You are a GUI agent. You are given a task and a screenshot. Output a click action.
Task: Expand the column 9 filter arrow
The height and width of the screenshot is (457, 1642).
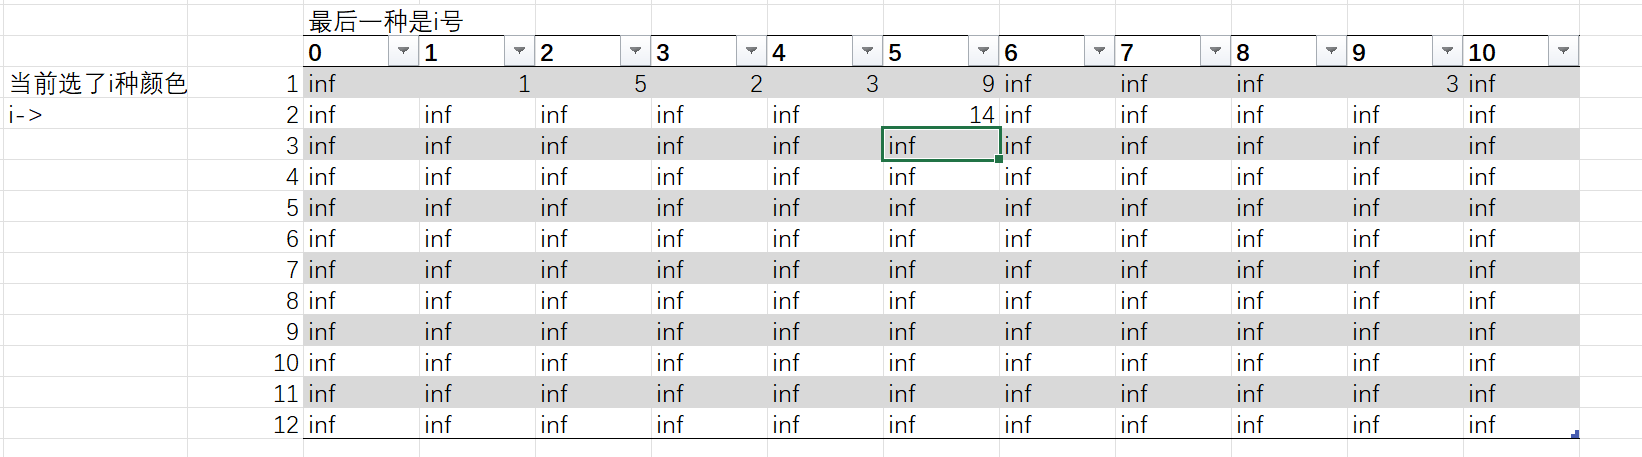(x=1447, y=51)
